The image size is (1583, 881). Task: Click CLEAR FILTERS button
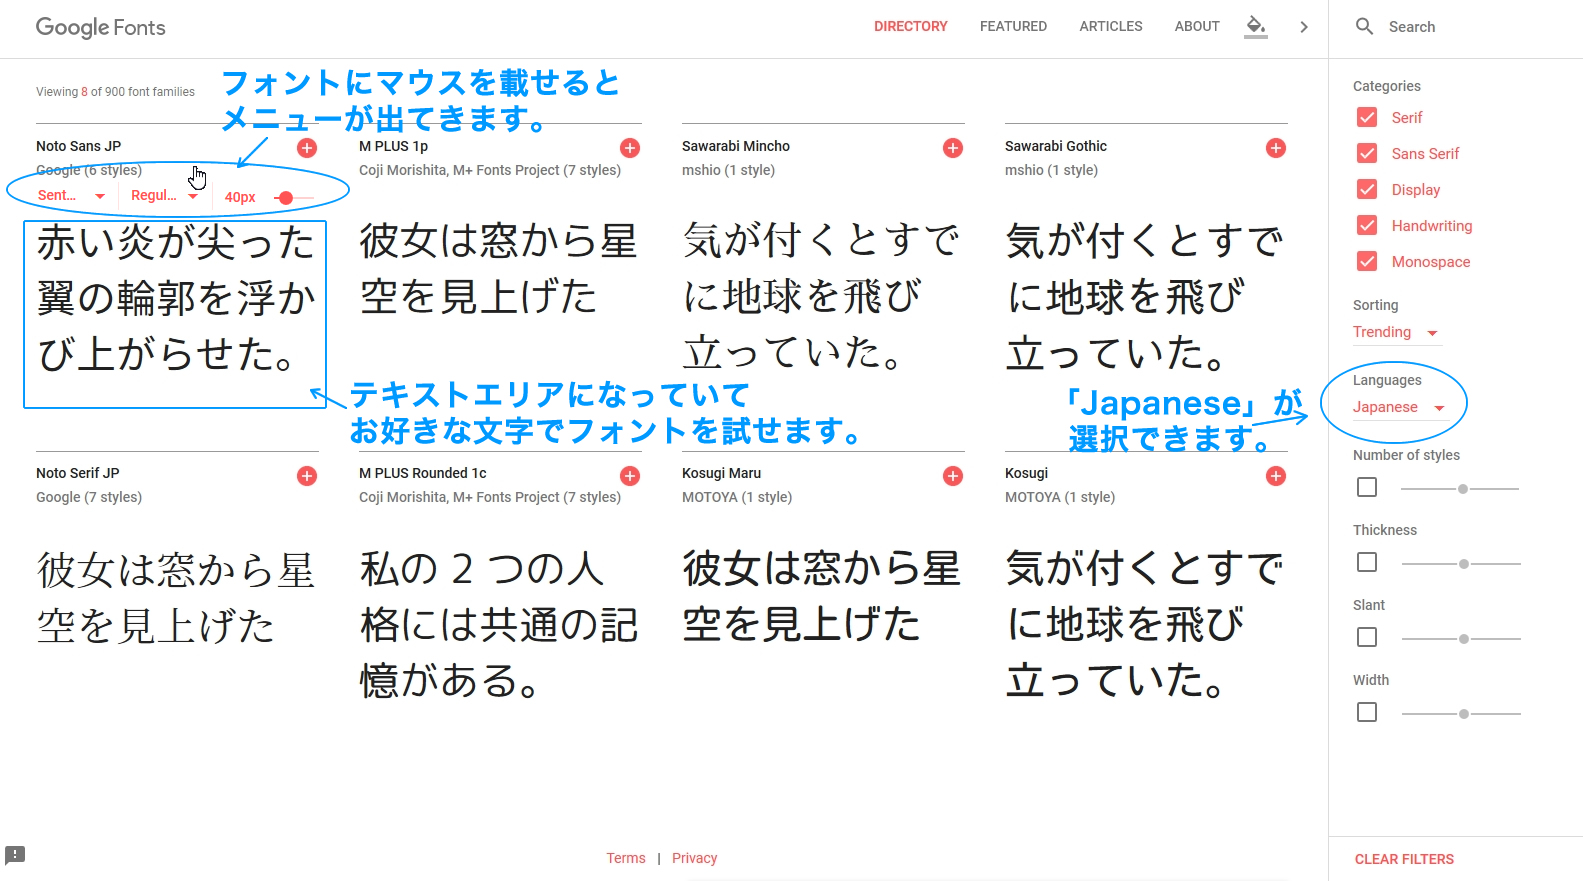1404,859
